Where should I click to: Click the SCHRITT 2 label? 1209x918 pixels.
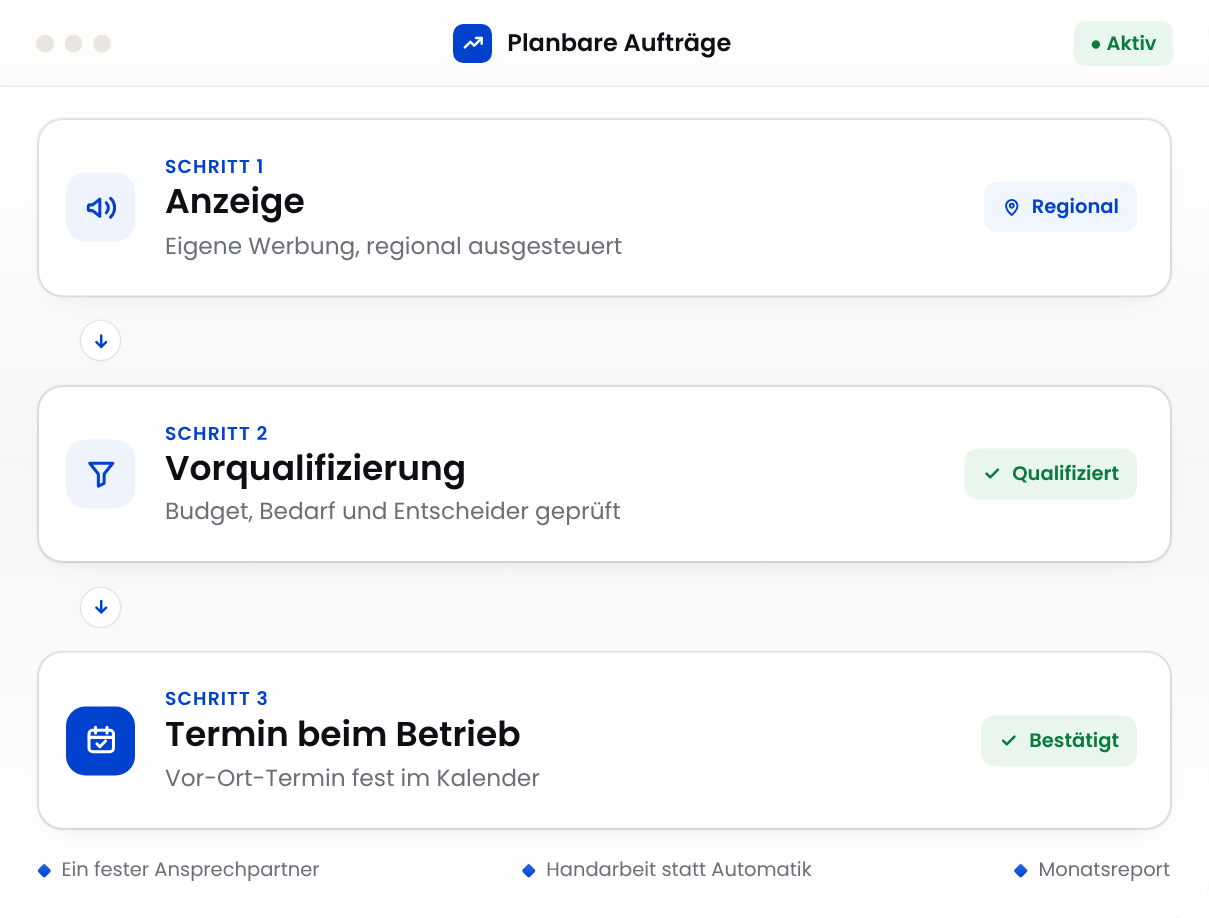[x=216, y=434]
